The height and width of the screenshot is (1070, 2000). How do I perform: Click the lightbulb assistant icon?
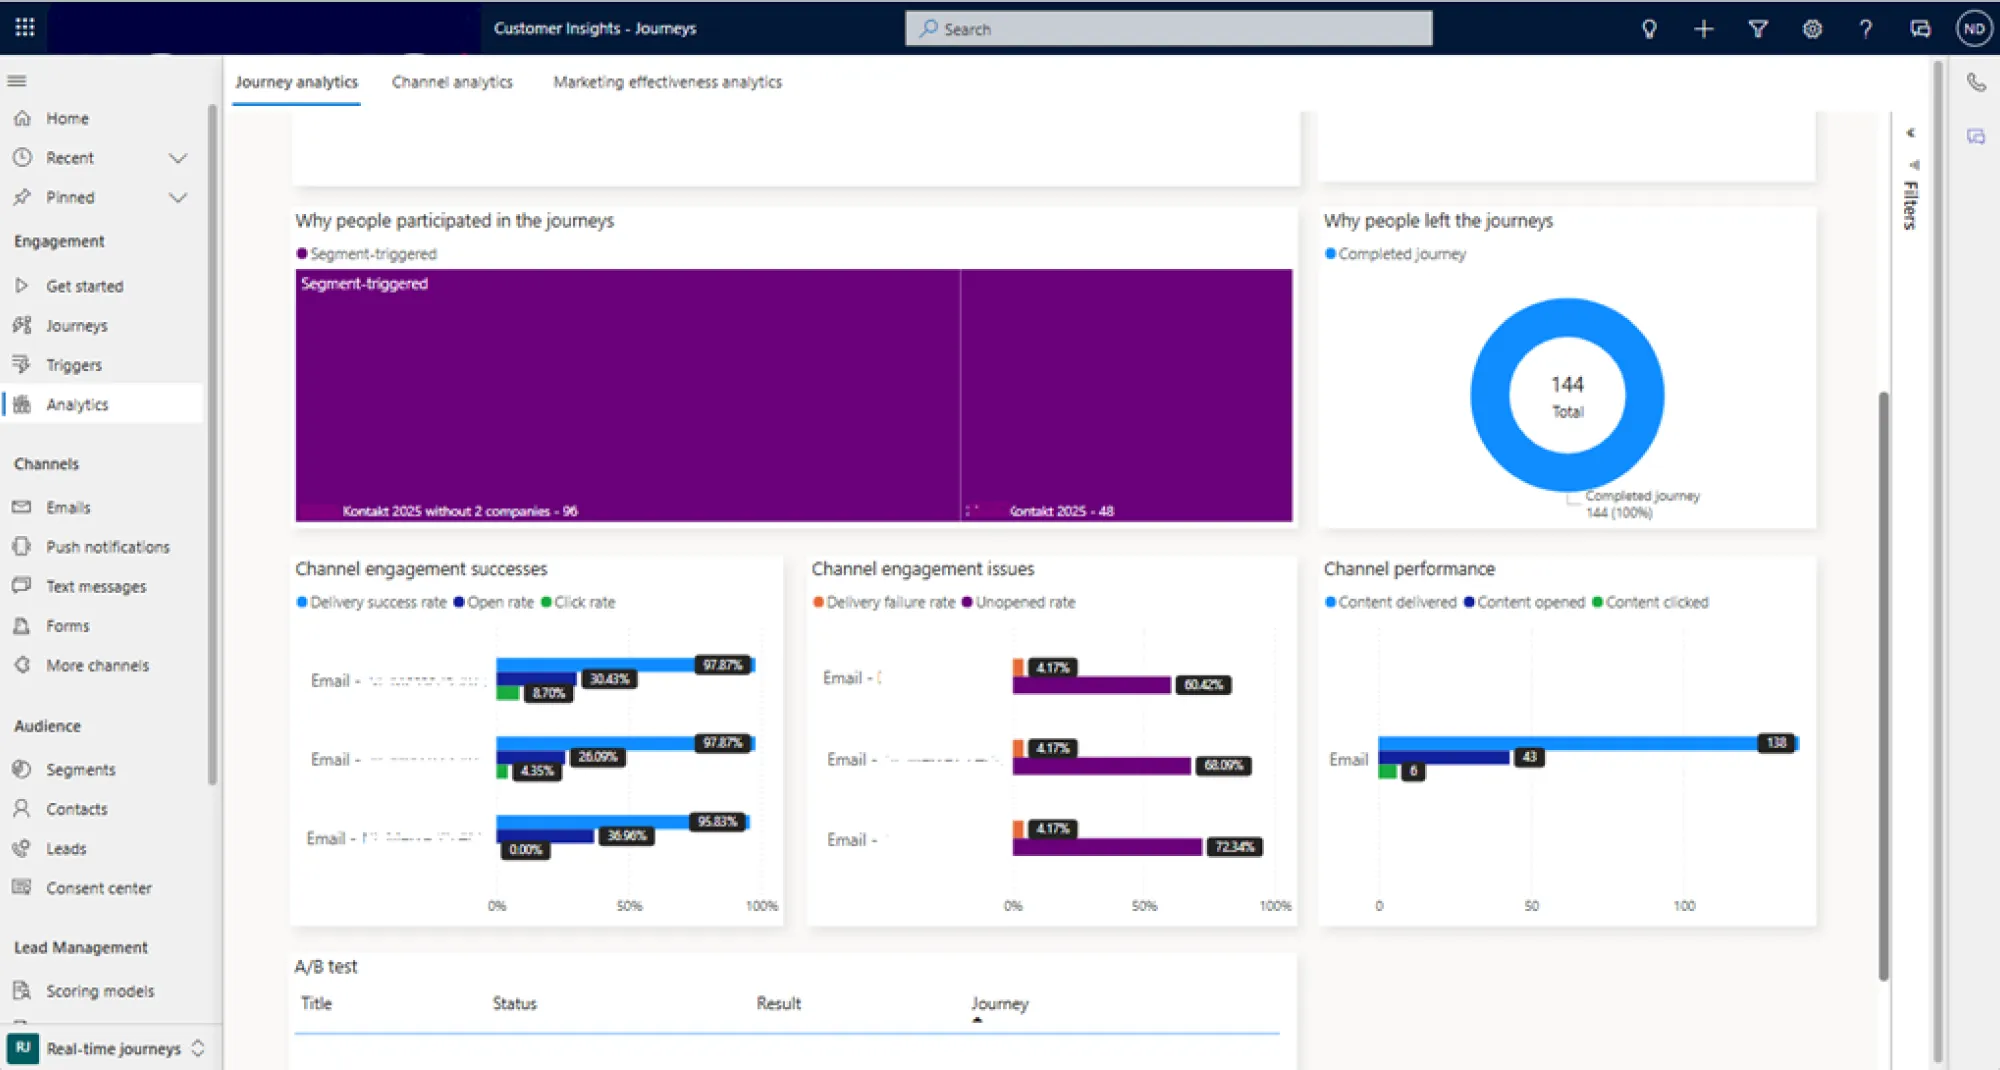(x=1649, y=29)
